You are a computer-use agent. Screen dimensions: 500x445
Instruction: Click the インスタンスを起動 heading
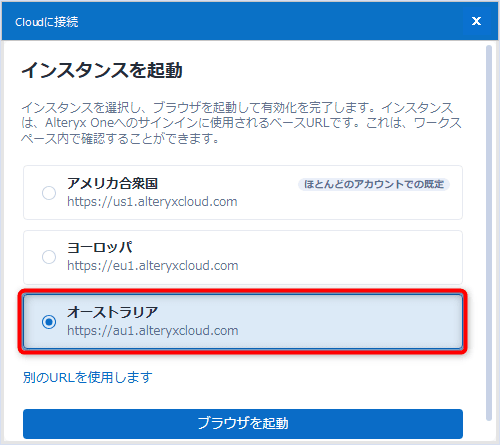point(102,70)
